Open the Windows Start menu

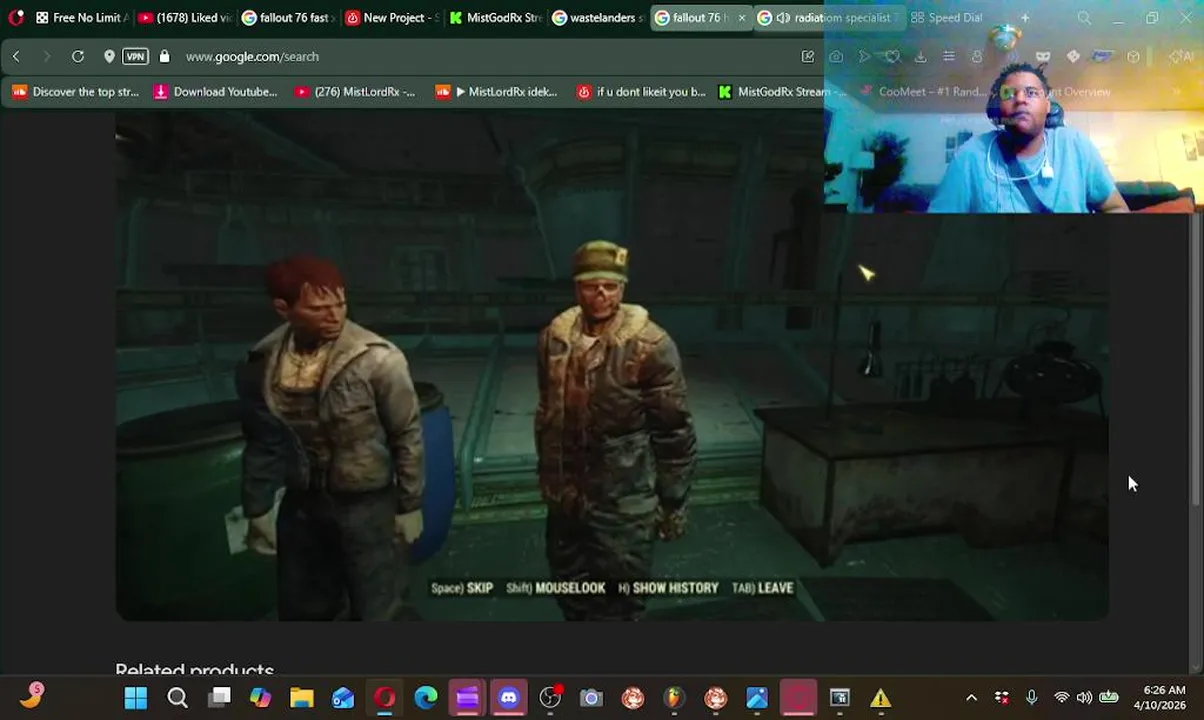[x=136, y=698]
